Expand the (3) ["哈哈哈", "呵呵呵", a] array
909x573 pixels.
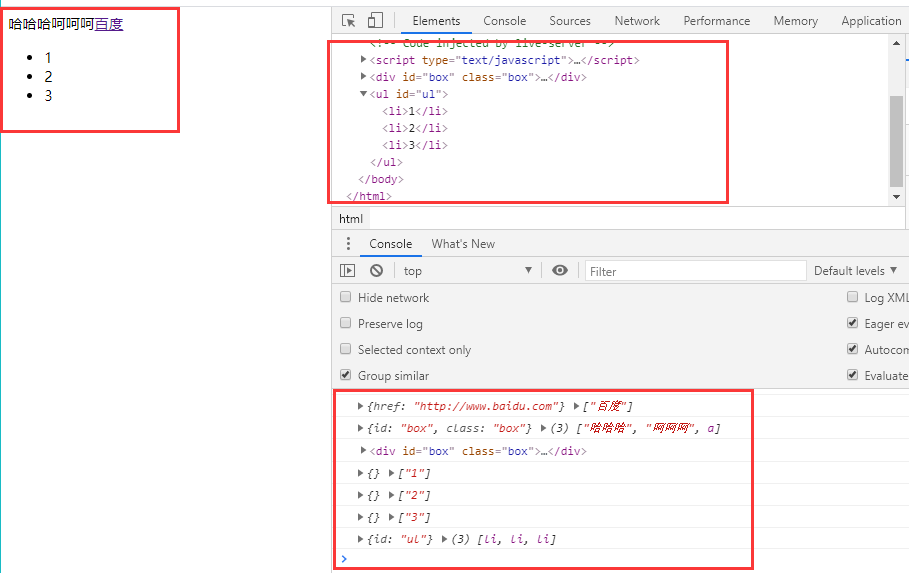pos(543,428)
